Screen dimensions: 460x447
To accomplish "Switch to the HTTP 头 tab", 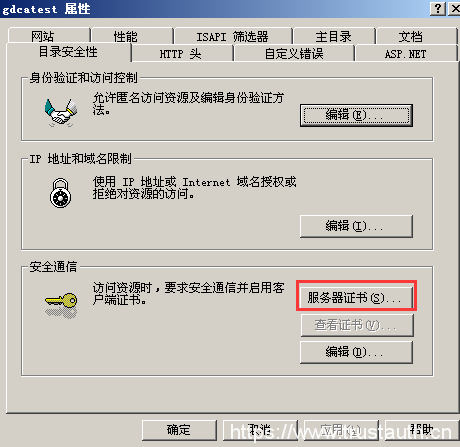I will tap(182, 53).
